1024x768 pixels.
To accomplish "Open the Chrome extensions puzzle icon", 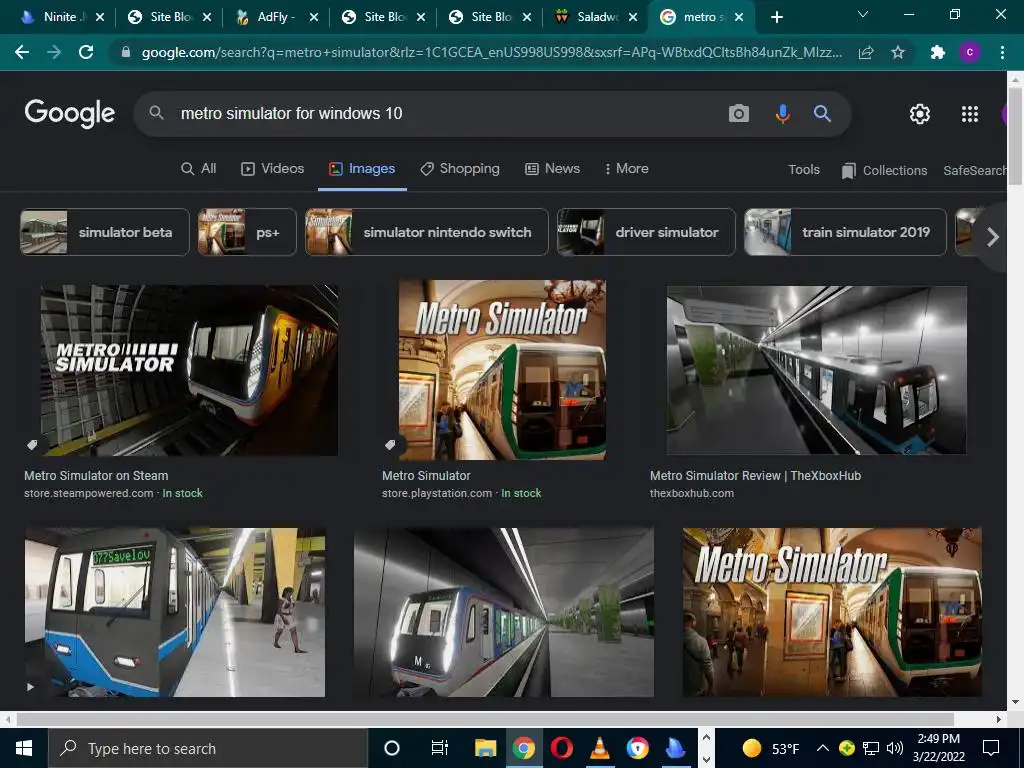I will tap(938, 52).
